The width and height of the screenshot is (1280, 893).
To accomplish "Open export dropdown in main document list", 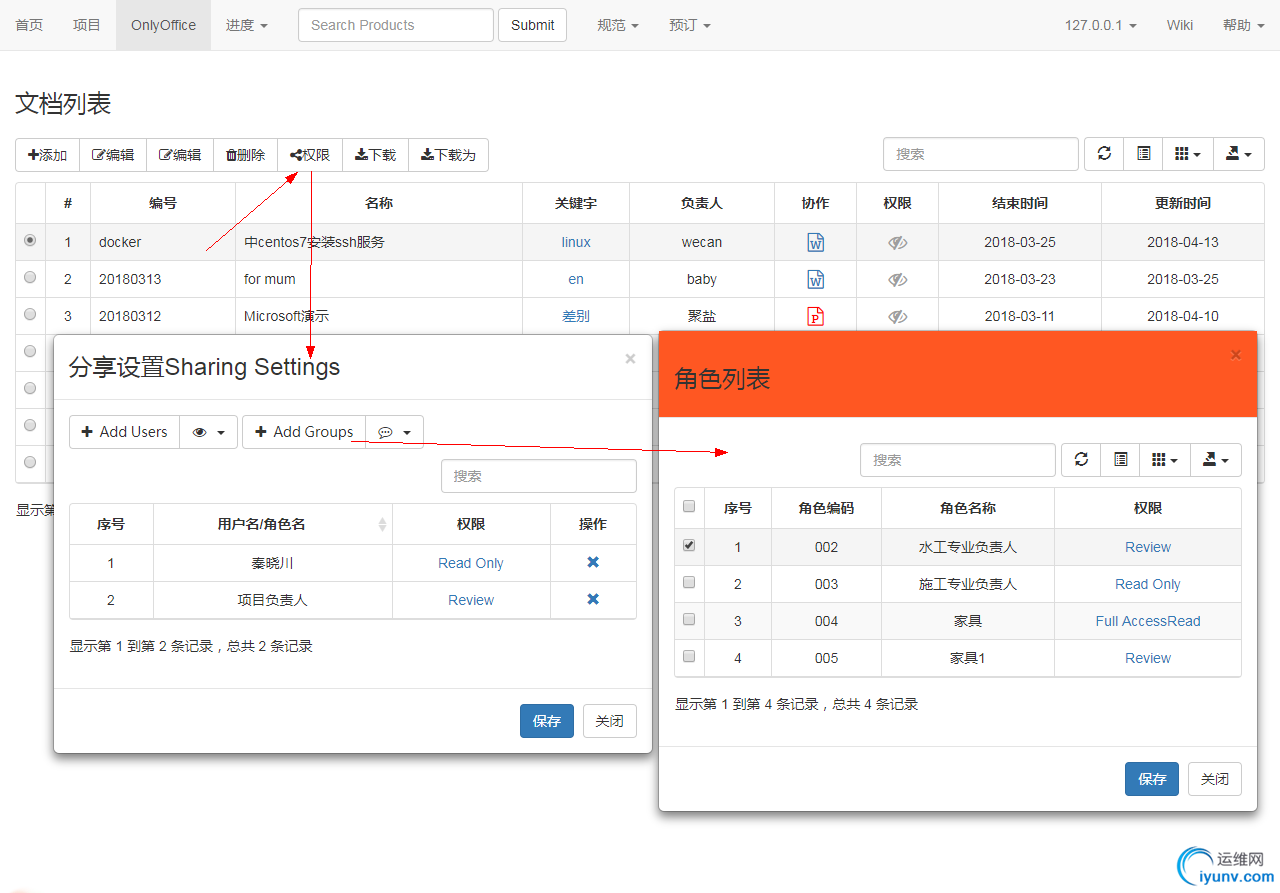I will pyautogui.click(x=1239, y=154).
